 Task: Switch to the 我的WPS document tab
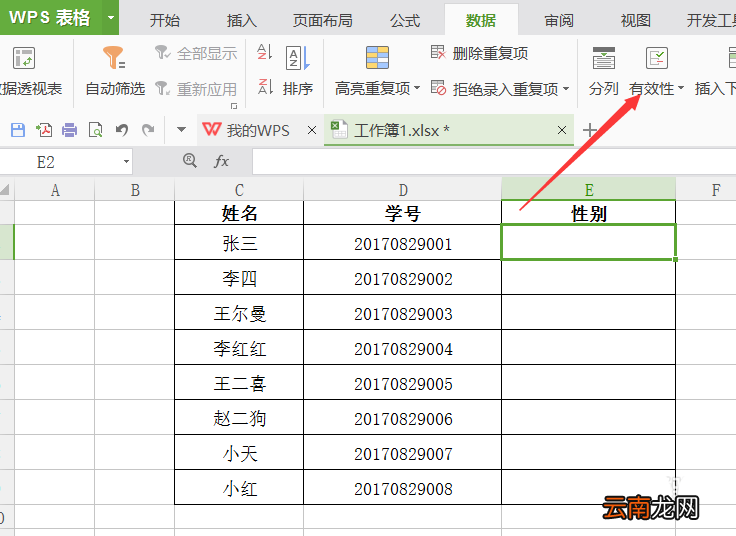(x=259, y=130)
